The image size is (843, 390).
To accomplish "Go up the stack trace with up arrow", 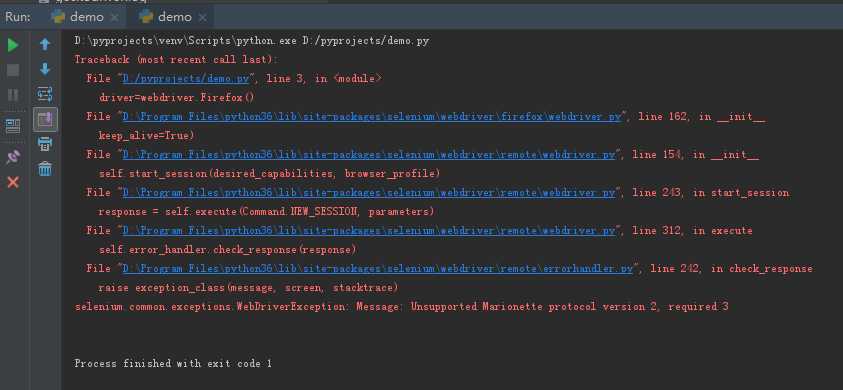I will (x=45, y=45).
